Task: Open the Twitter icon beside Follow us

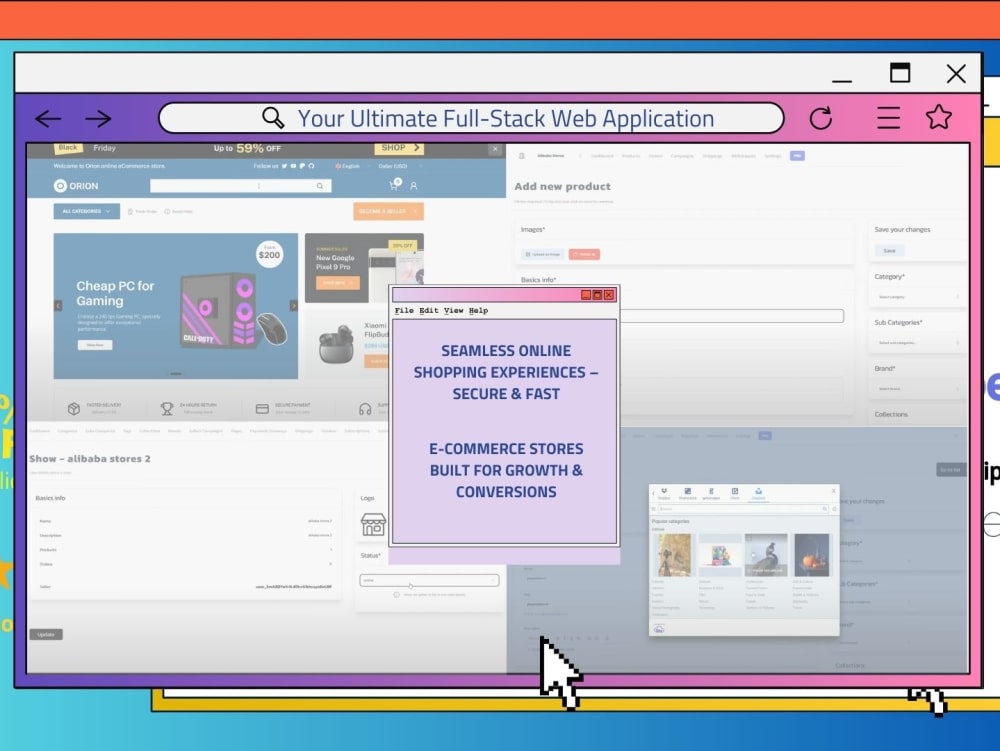Action: [284, 166]
